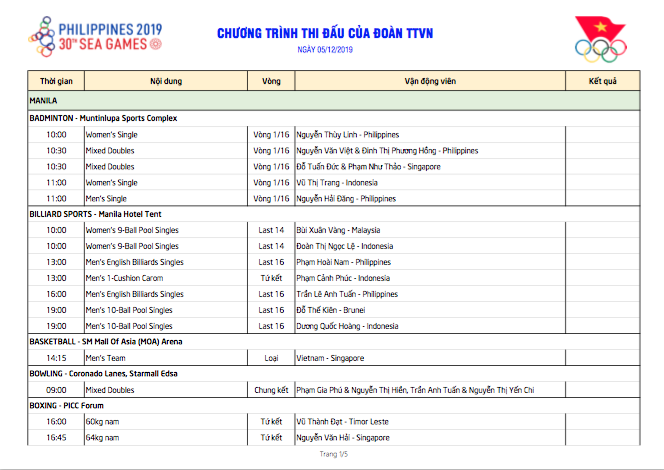The height and width of the screenshot is (470, 664).
Task: Click 'Men's 1-Cushion Carom' event
Action: [x=124, y=278]
